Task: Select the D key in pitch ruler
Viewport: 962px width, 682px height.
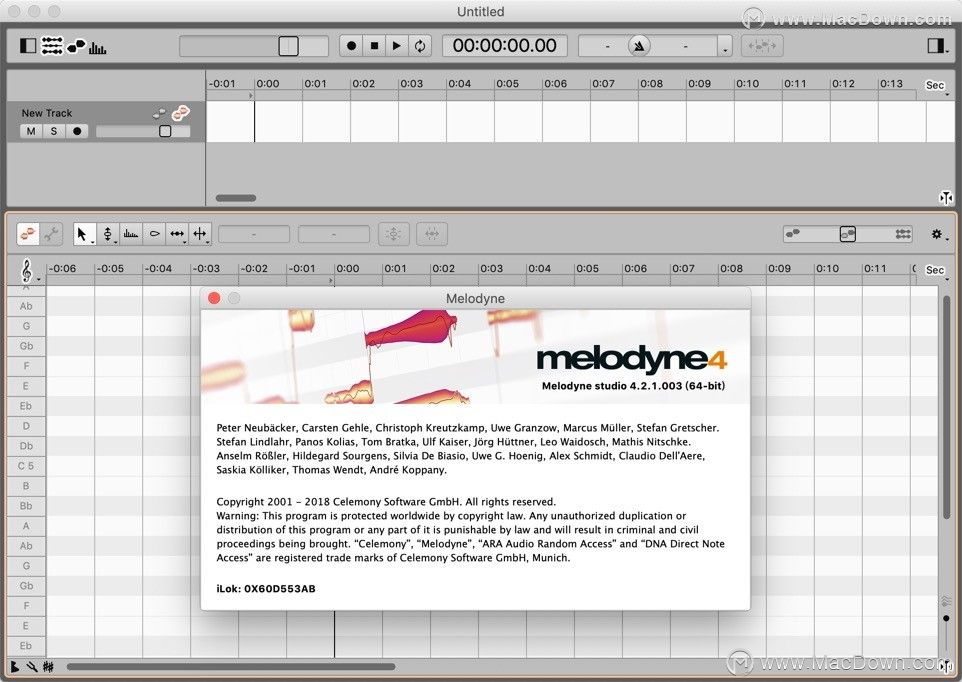Action: click(26, 426)
